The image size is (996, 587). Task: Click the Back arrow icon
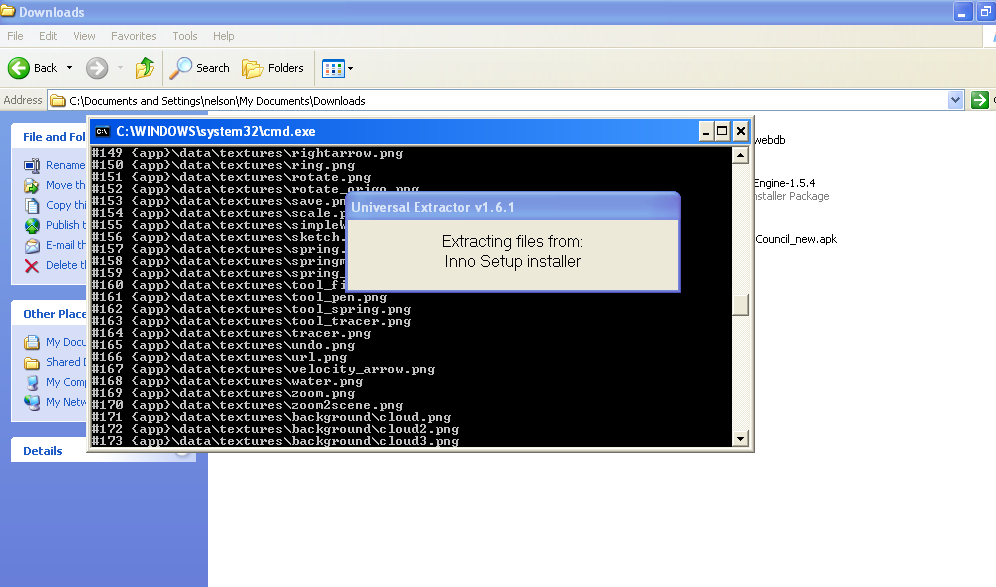18,68
